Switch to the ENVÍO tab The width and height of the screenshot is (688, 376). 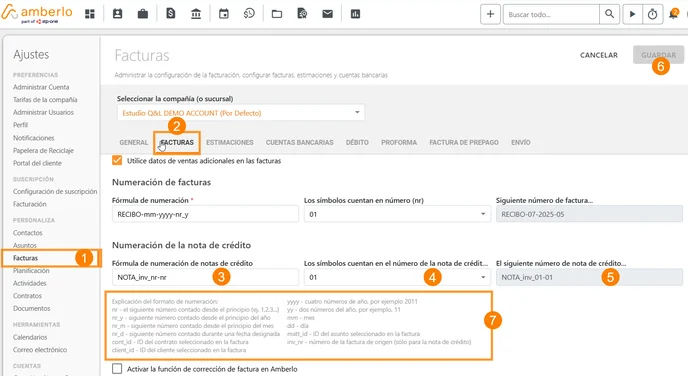(520, 142)
